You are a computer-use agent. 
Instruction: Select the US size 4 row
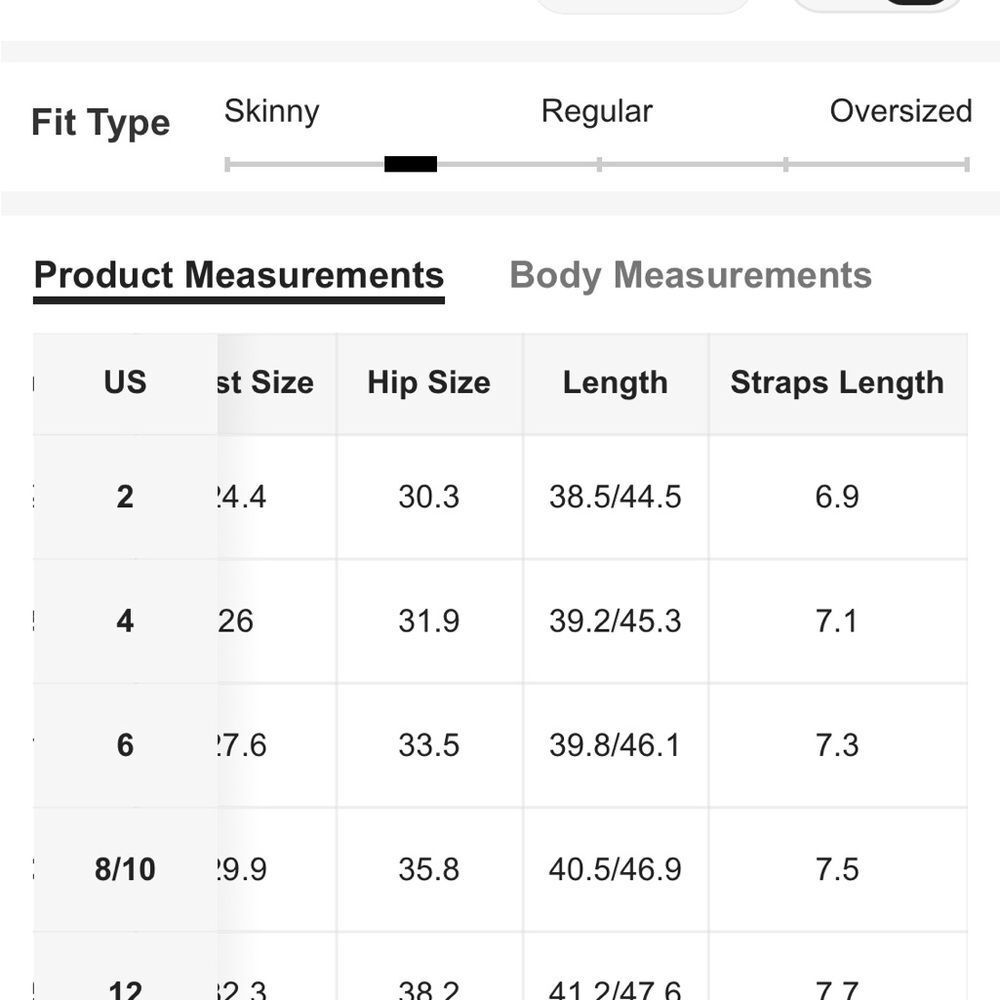[x=125, y=621]
